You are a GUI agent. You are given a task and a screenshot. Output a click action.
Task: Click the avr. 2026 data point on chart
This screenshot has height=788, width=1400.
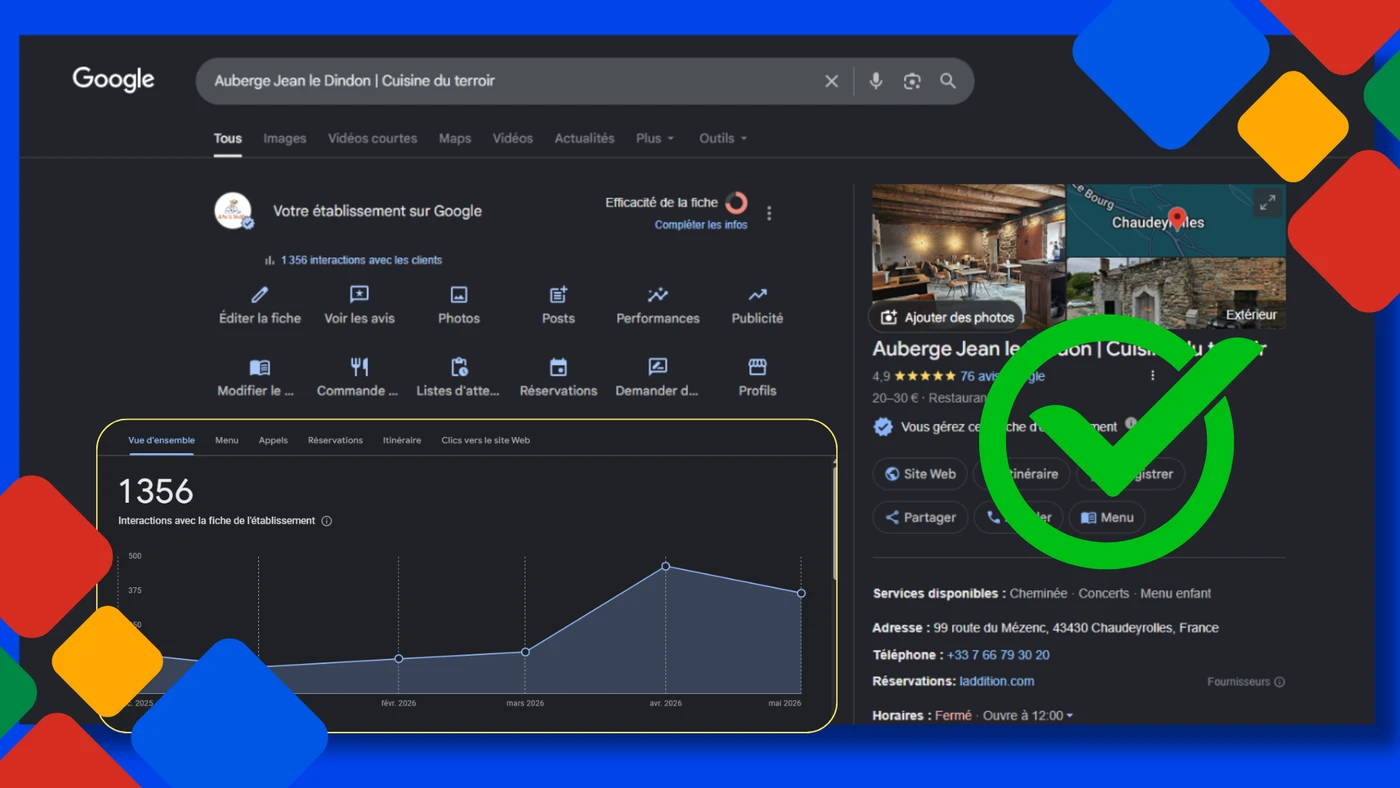(x=666, y=566)
